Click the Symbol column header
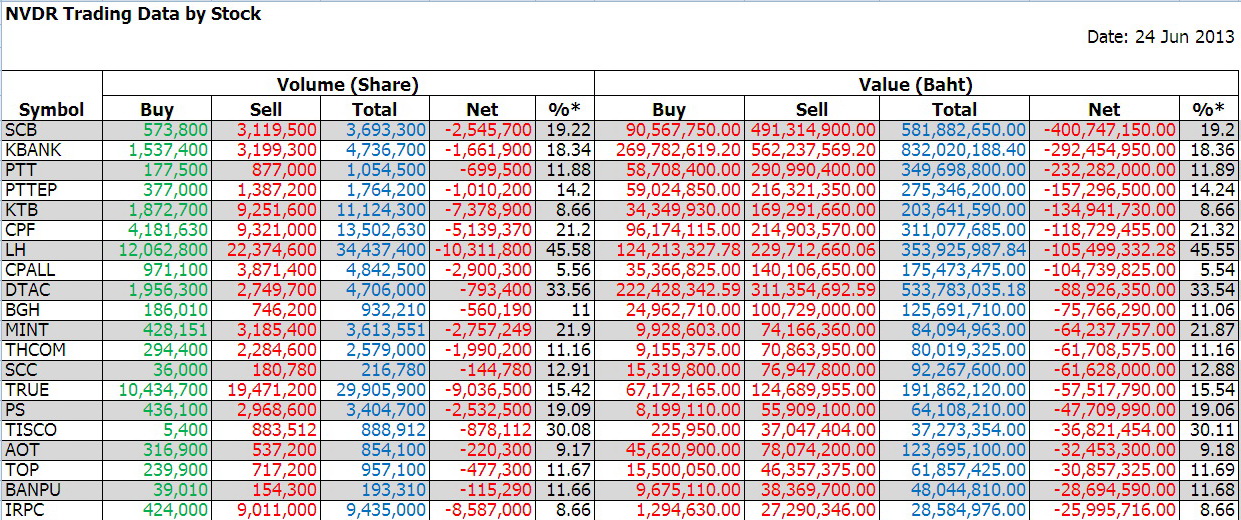Screen dimensions: 1241x520 (x=52, y=110)
